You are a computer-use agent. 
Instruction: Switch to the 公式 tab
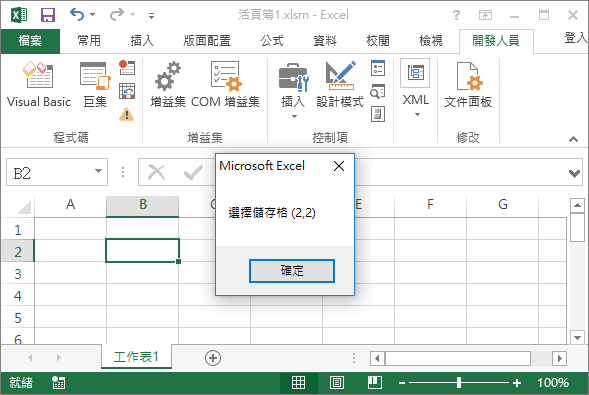click(x=272, y=41)
